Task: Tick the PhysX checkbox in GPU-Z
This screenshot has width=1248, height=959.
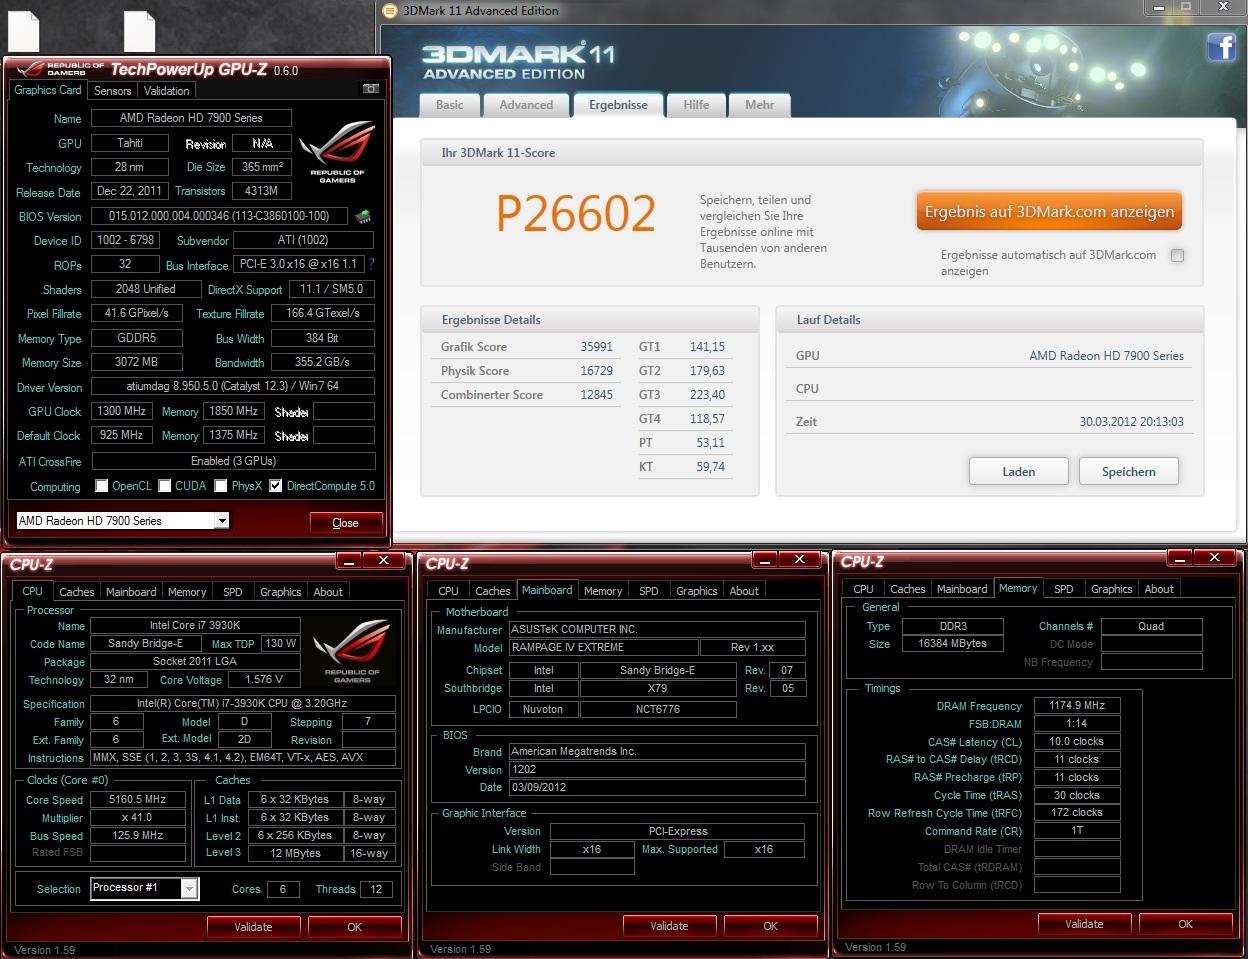Action: pyautogui.click(x=221, y=486)
